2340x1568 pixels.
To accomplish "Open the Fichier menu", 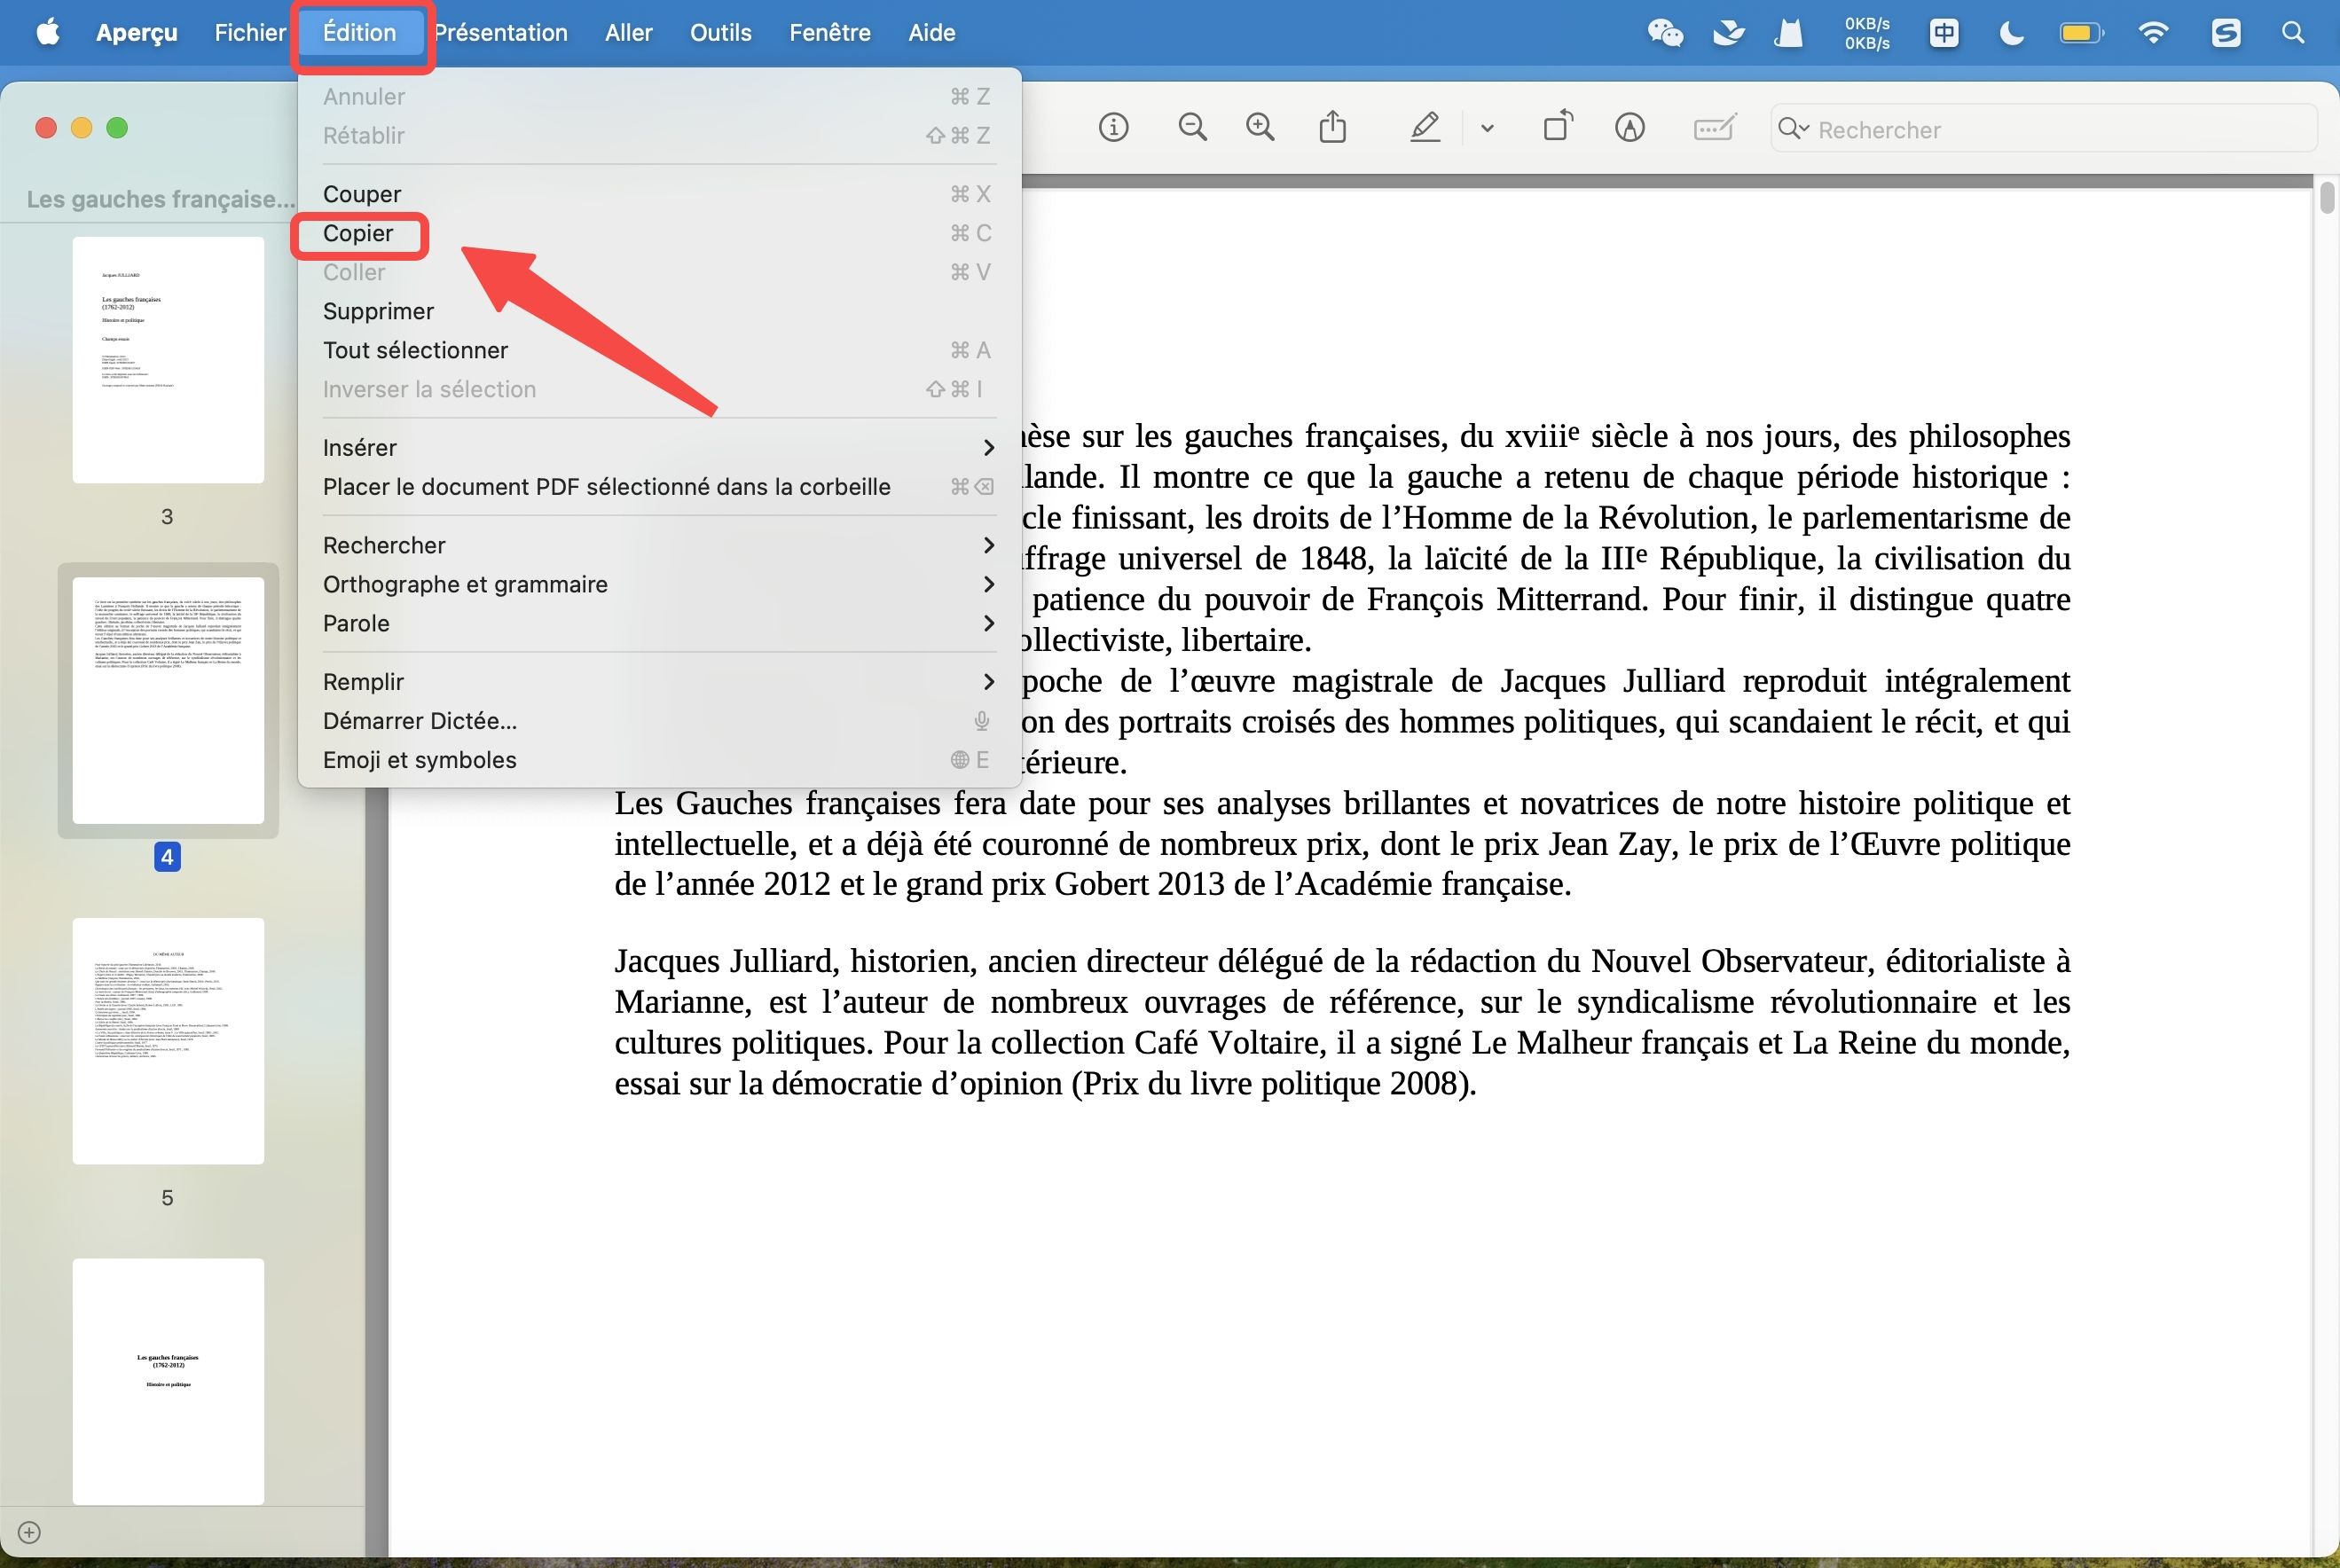I will [250, 32].
